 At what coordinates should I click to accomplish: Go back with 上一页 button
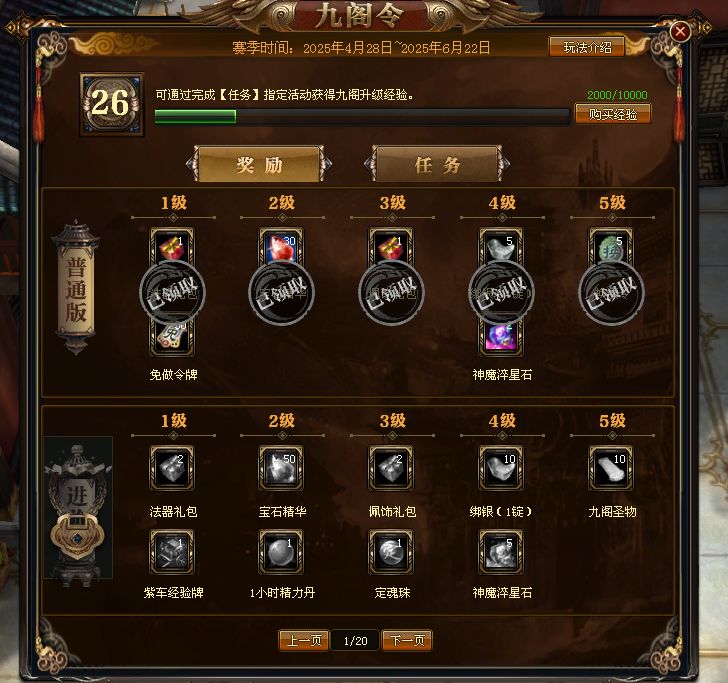[x=304, y=641]
